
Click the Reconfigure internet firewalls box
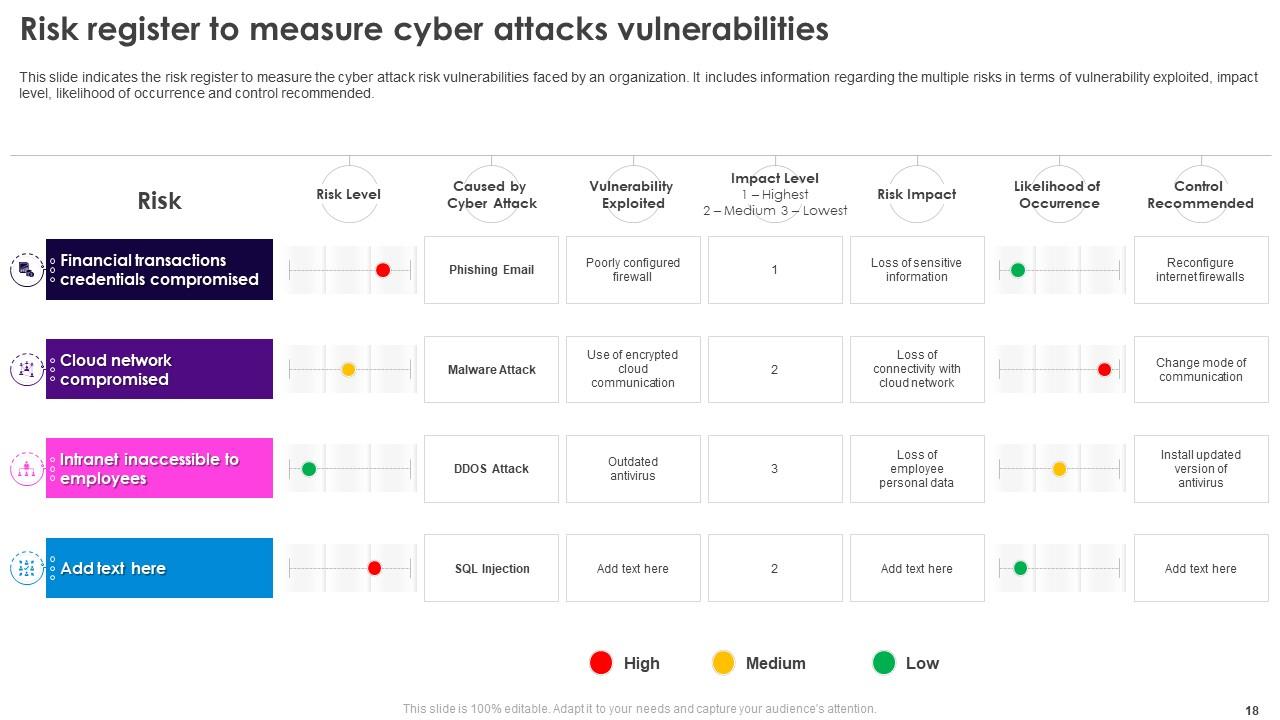tap(1200, 270)
